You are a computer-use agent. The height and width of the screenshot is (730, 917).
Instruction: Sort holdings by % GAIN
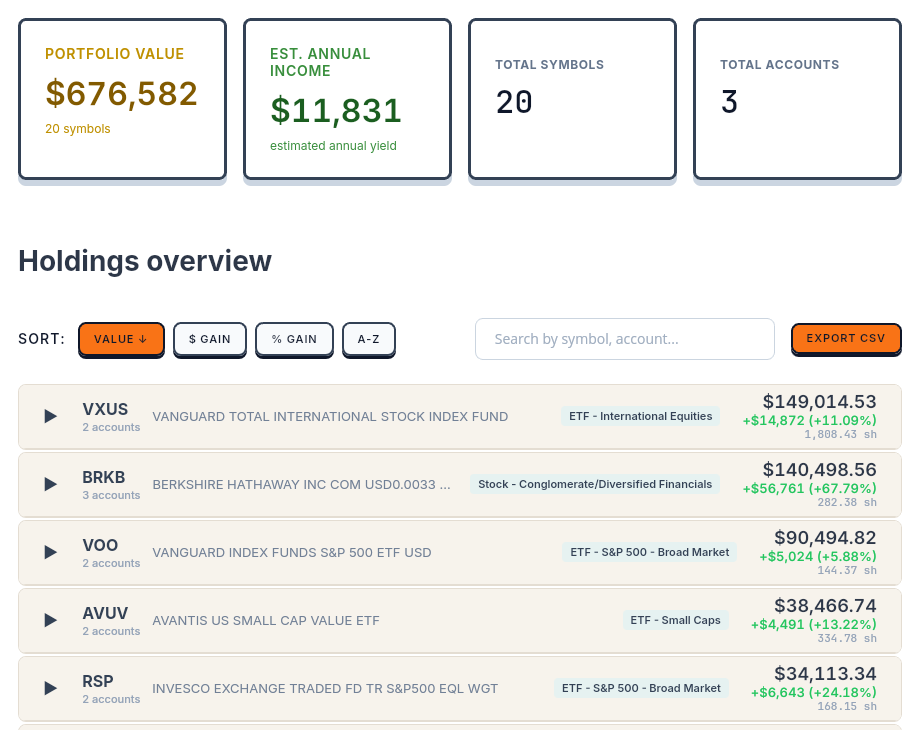click(294, 339)
